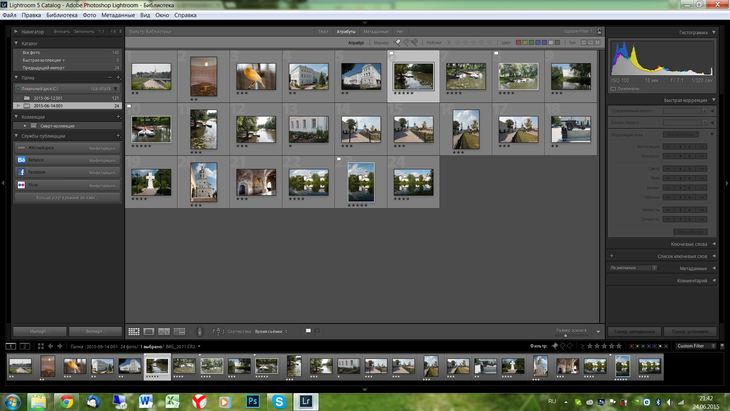This screenshot has width=730, height=411.
Task: Open Skype from the taskbar
Action: click(279, 401)
